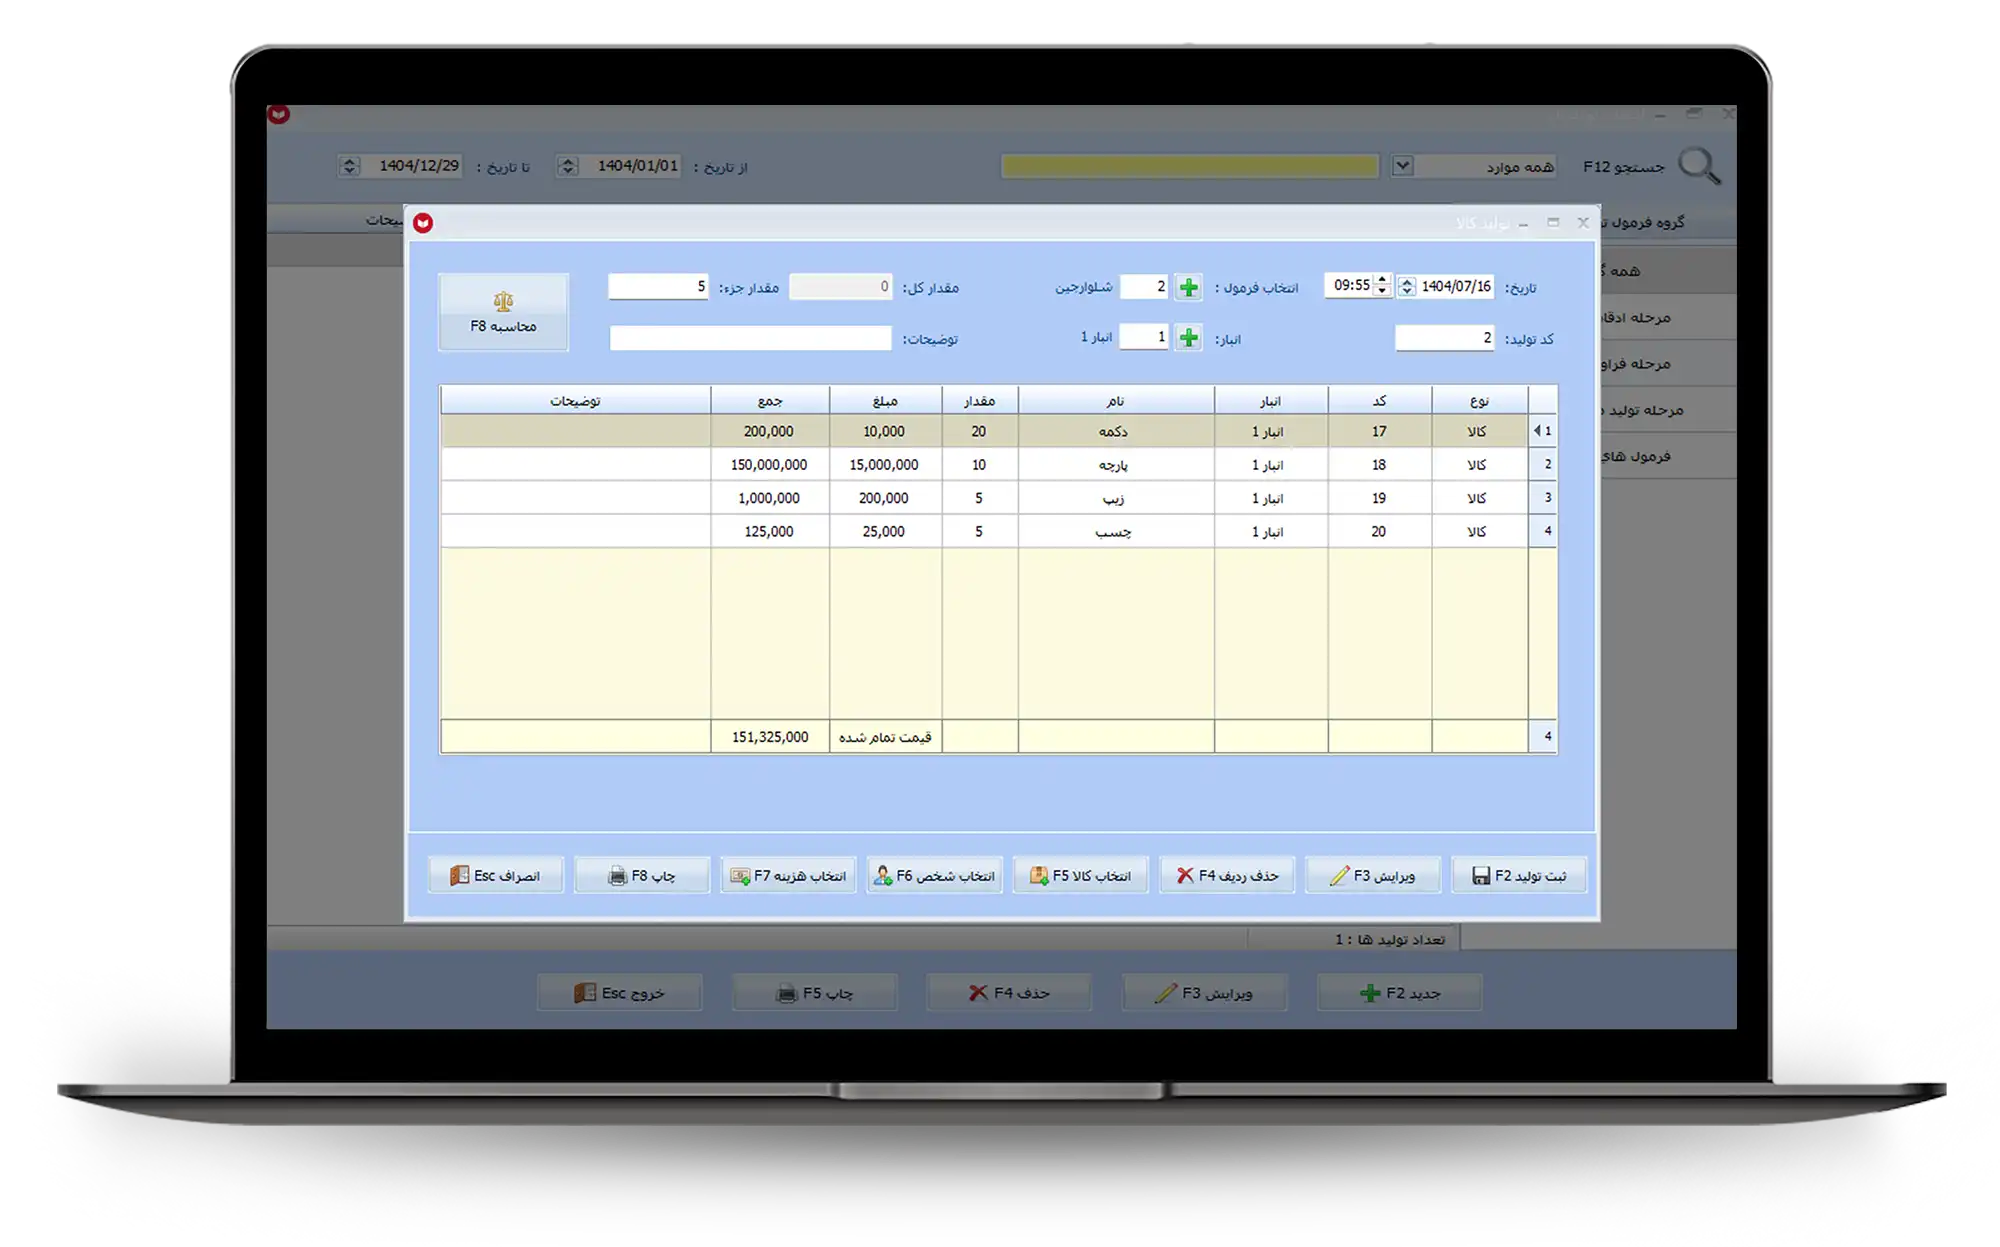Open the 'همه موارد' dropdown arrow
This screenshot has width=2000, height=1247.
[1402, 166]
